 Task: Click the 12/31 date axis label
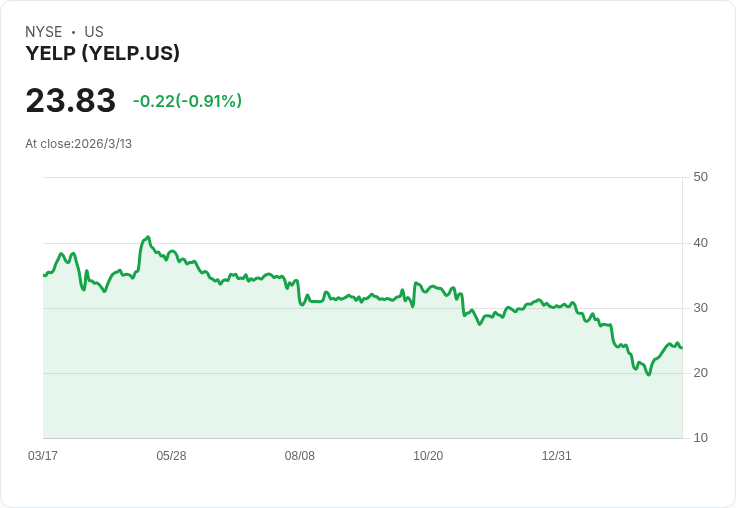coord(556,456)
